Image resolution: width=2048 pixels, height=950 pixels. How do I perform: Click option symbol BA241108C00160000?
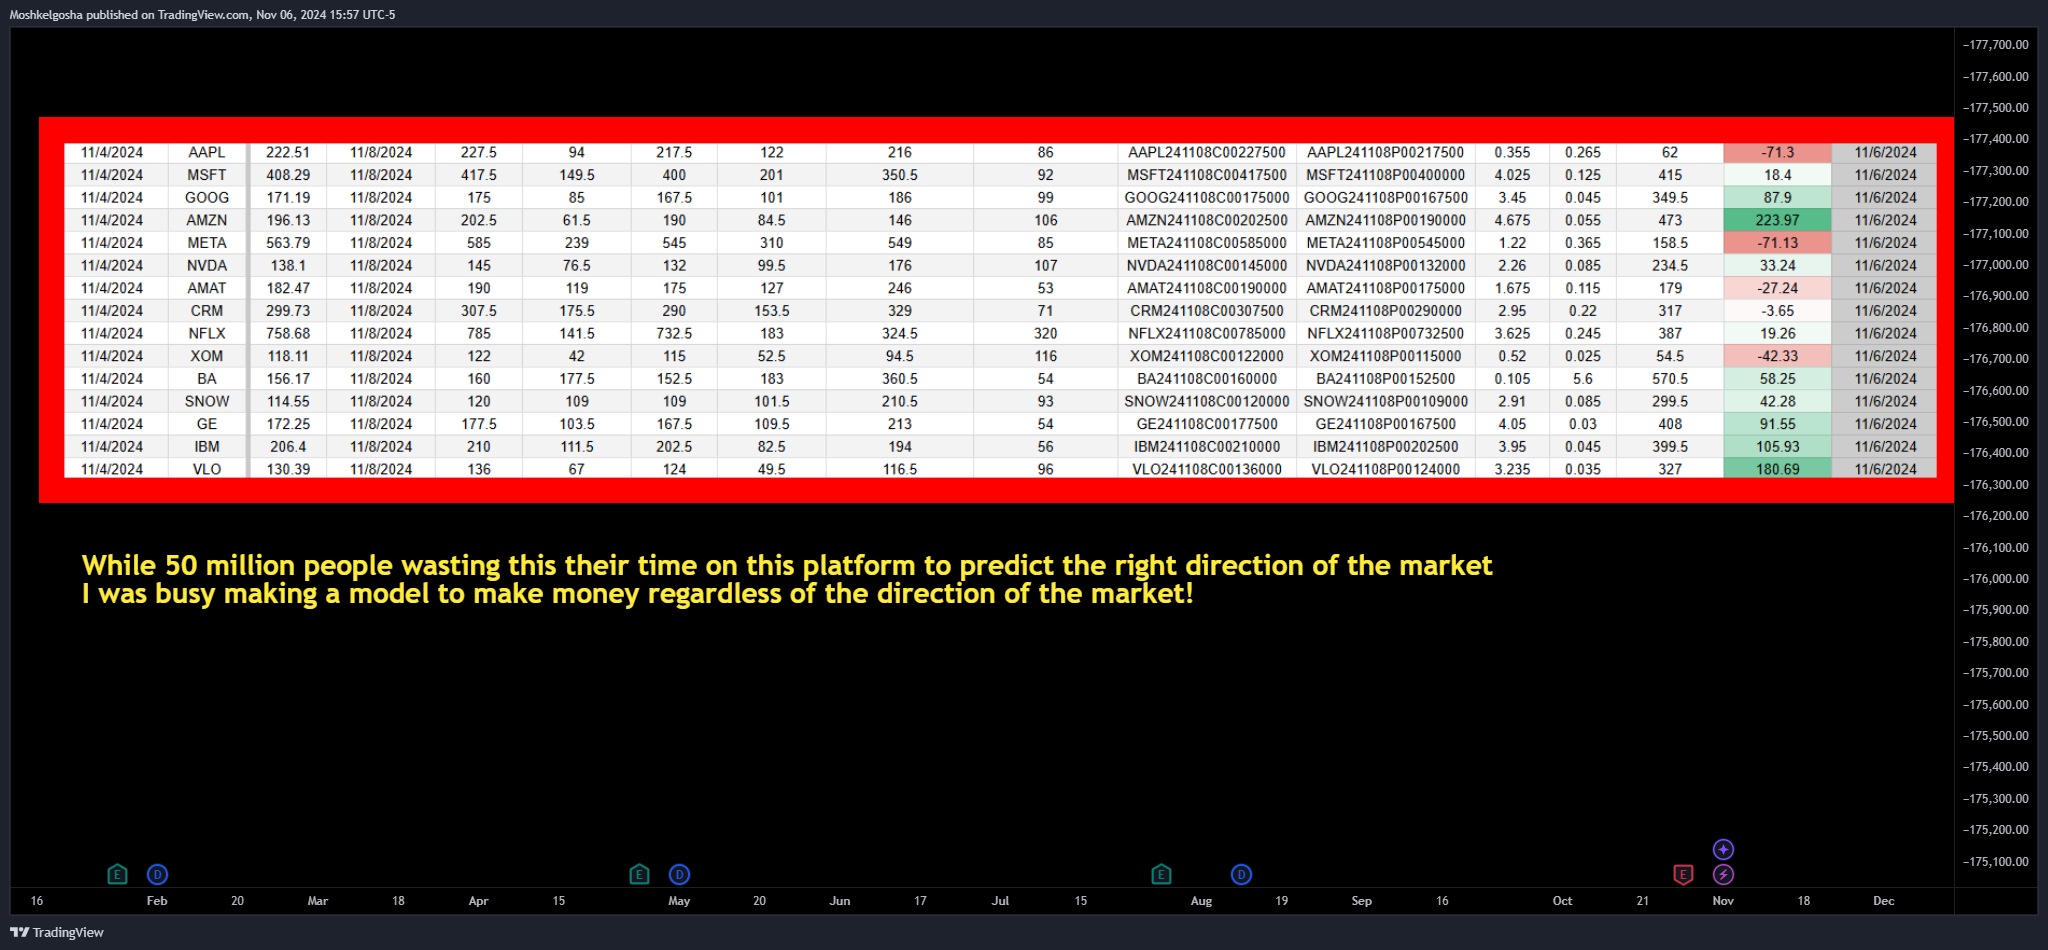(1207, 379)
